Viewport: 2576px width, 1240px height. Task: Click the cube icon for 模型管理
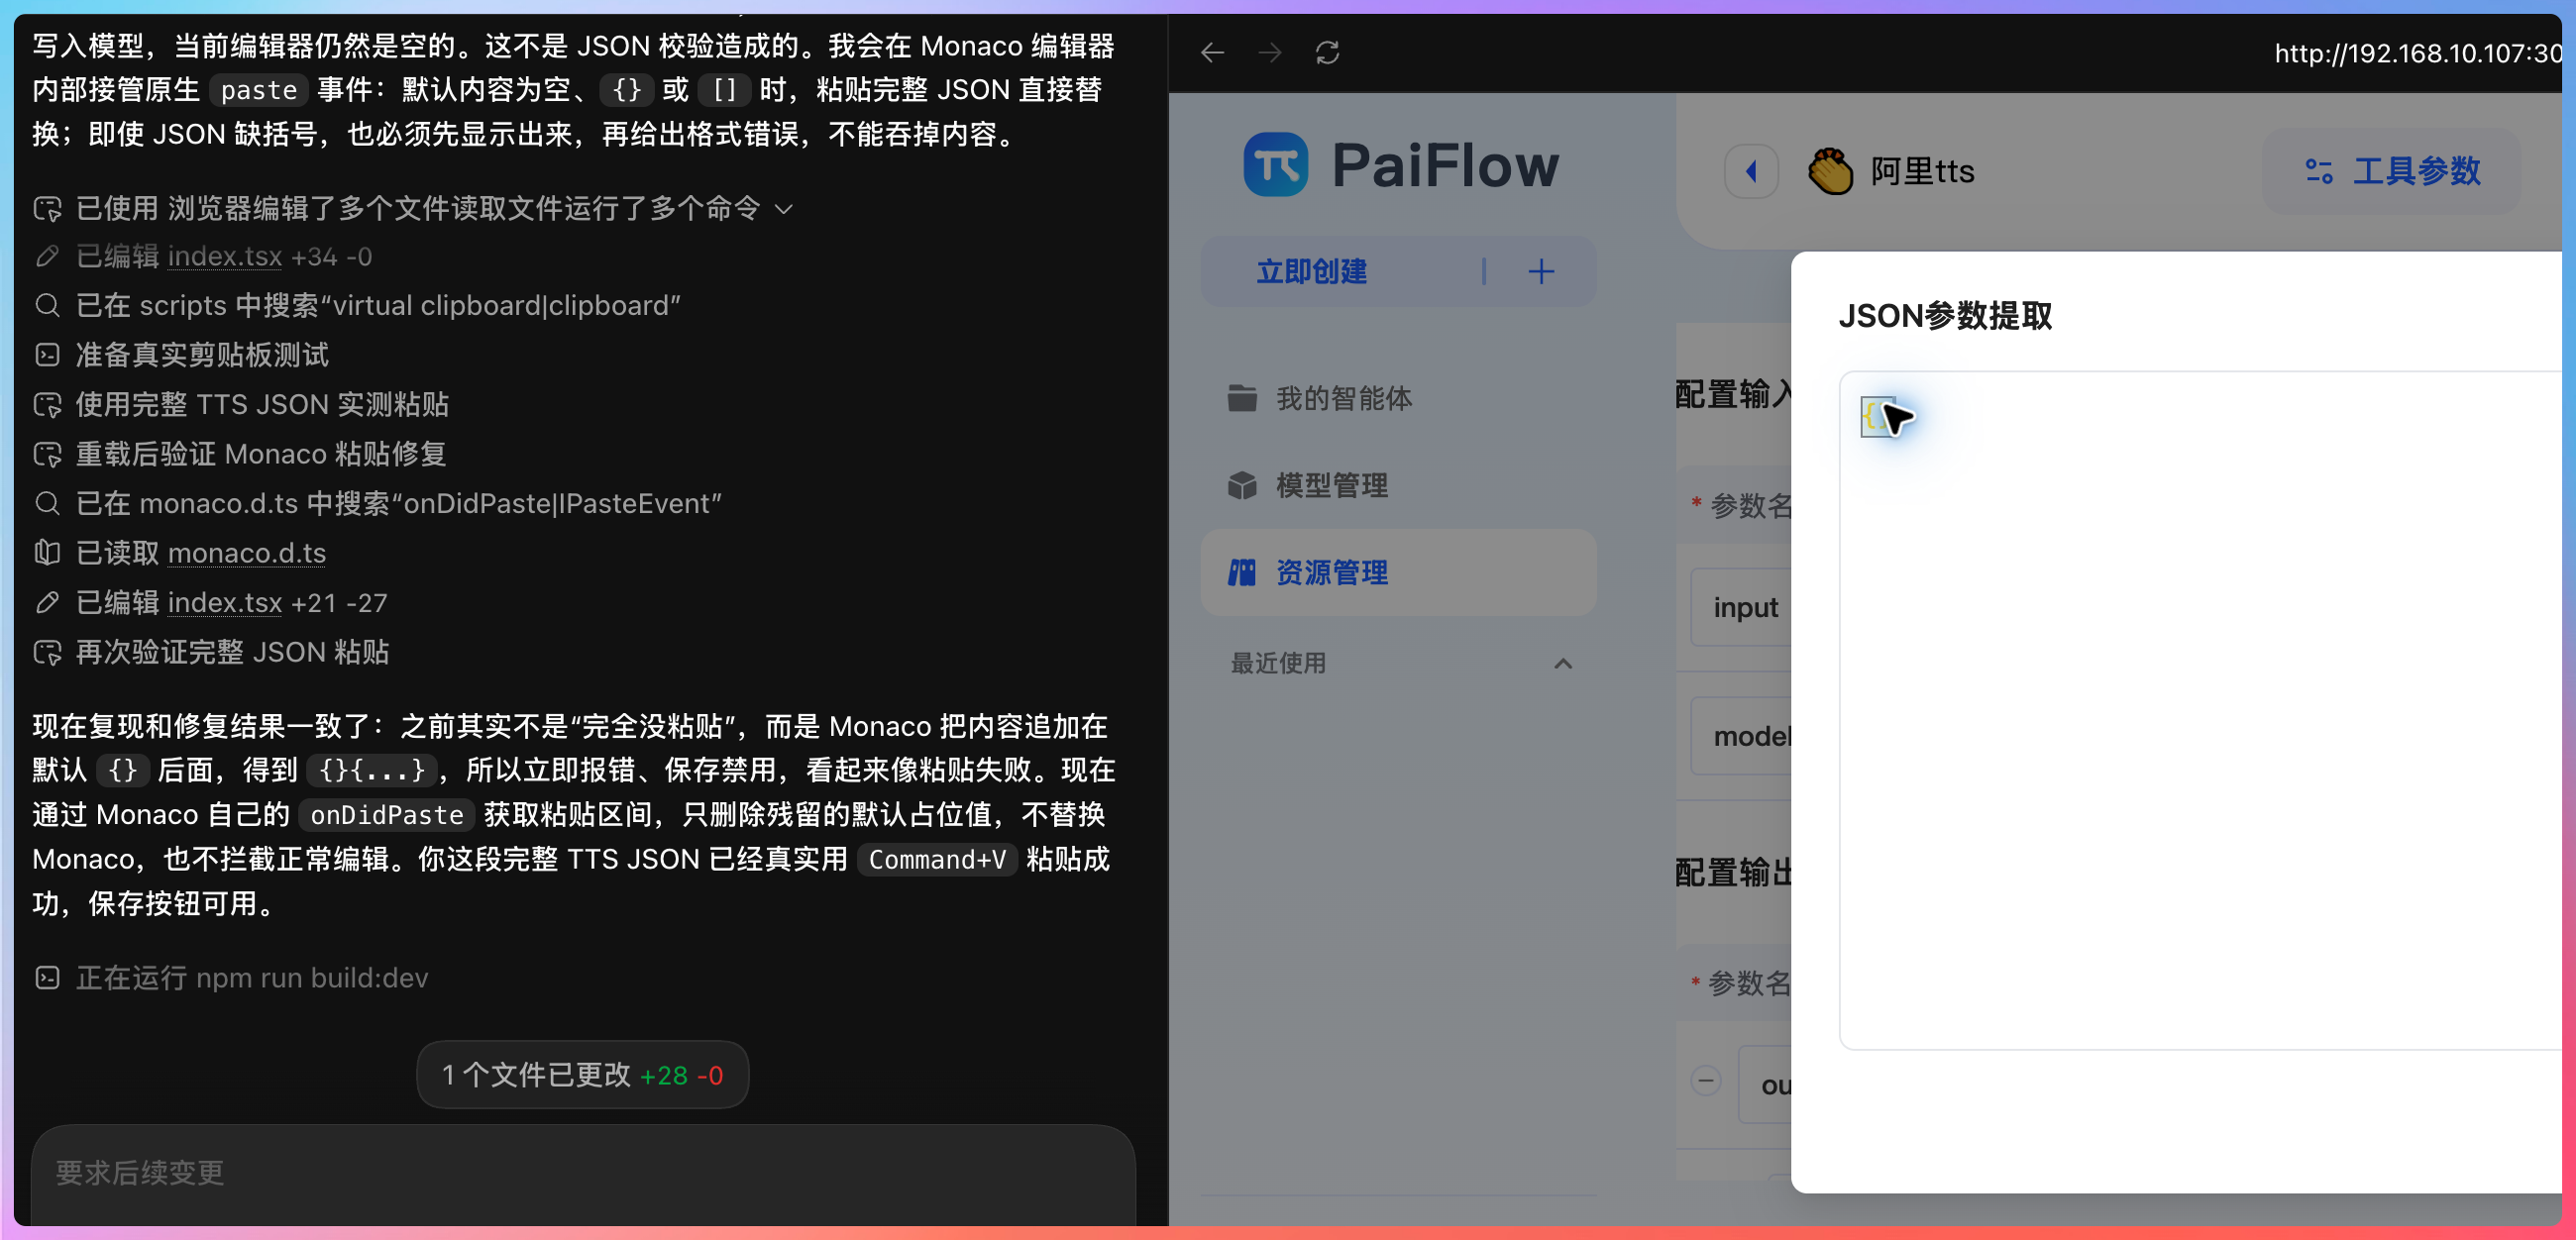tap(1242, 485)
